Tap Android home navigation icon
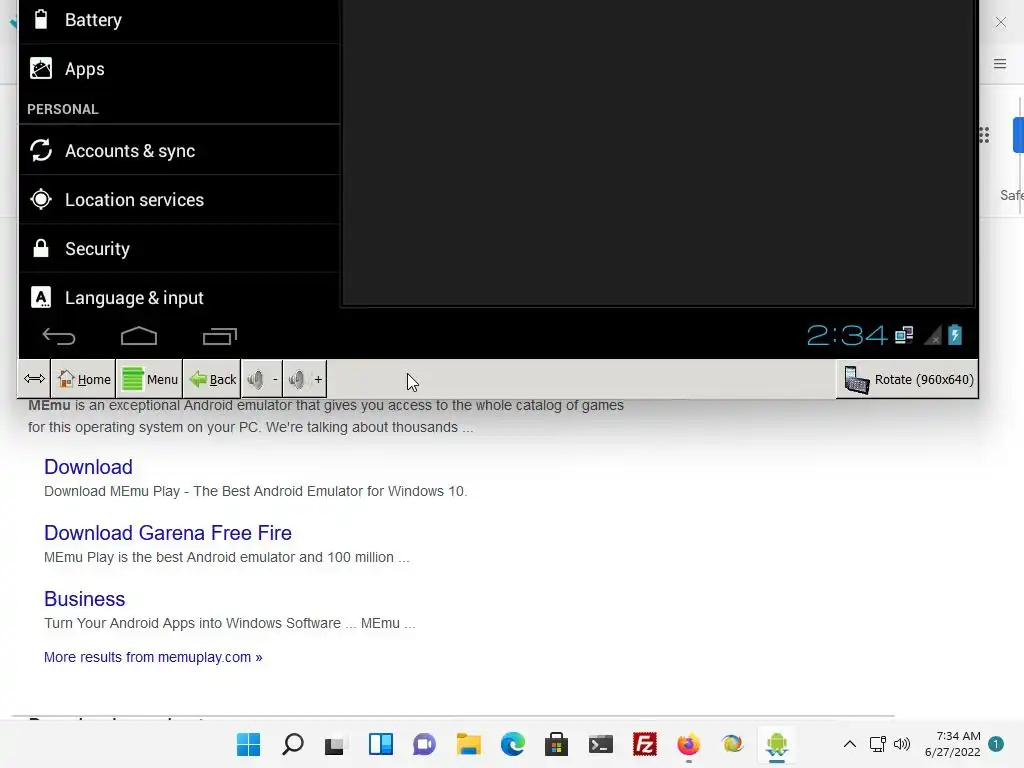 pyautogui.click(x=139, y=336)
